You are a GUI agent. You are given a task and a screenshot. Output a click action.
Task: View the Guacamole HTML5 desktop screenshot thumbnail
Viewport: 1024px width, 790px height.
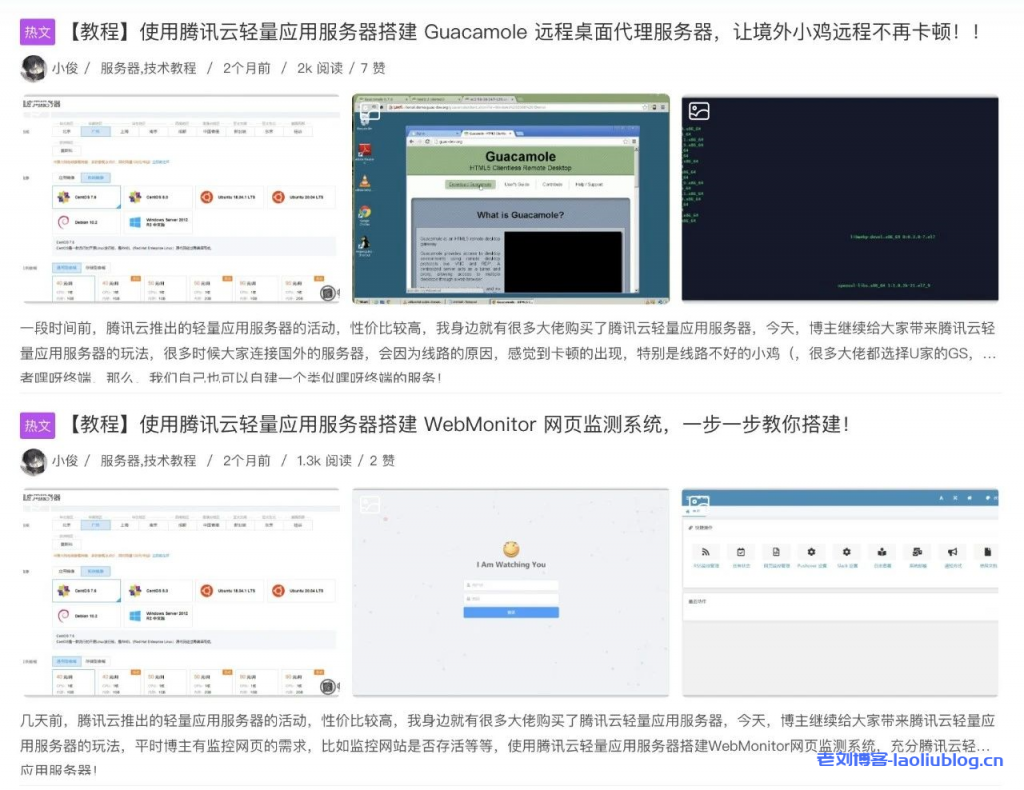click(510, 198)
